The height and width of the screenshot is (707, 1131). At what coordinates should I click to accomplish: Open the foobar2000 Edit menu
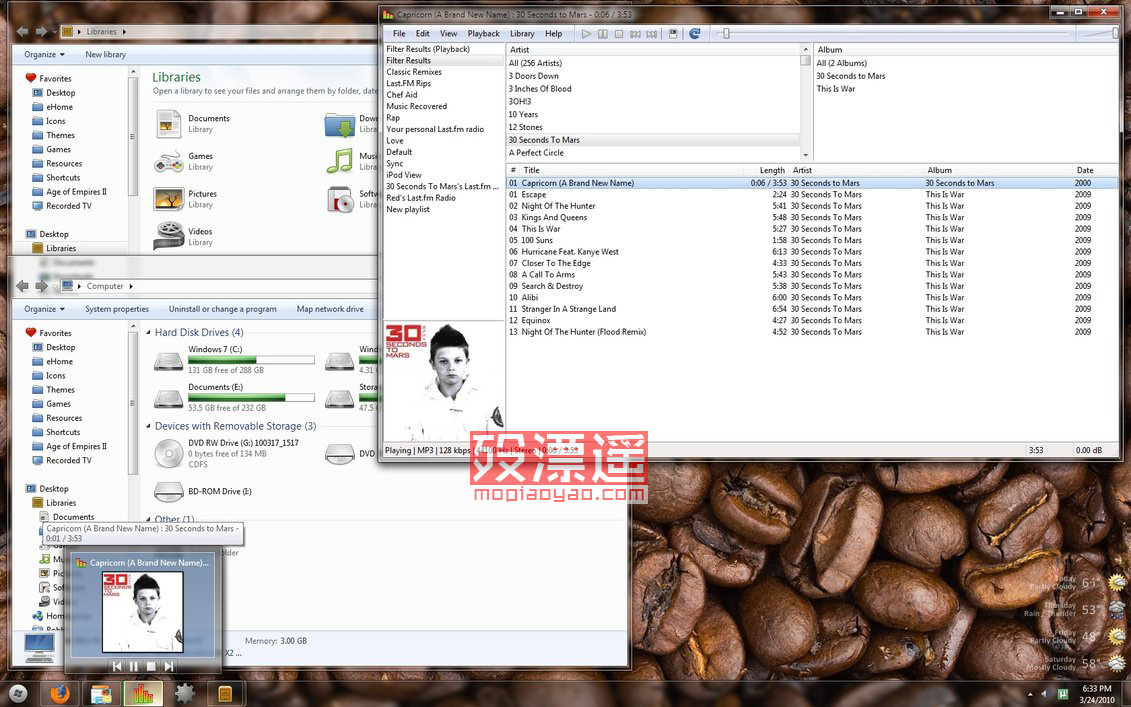coord(423,34)
